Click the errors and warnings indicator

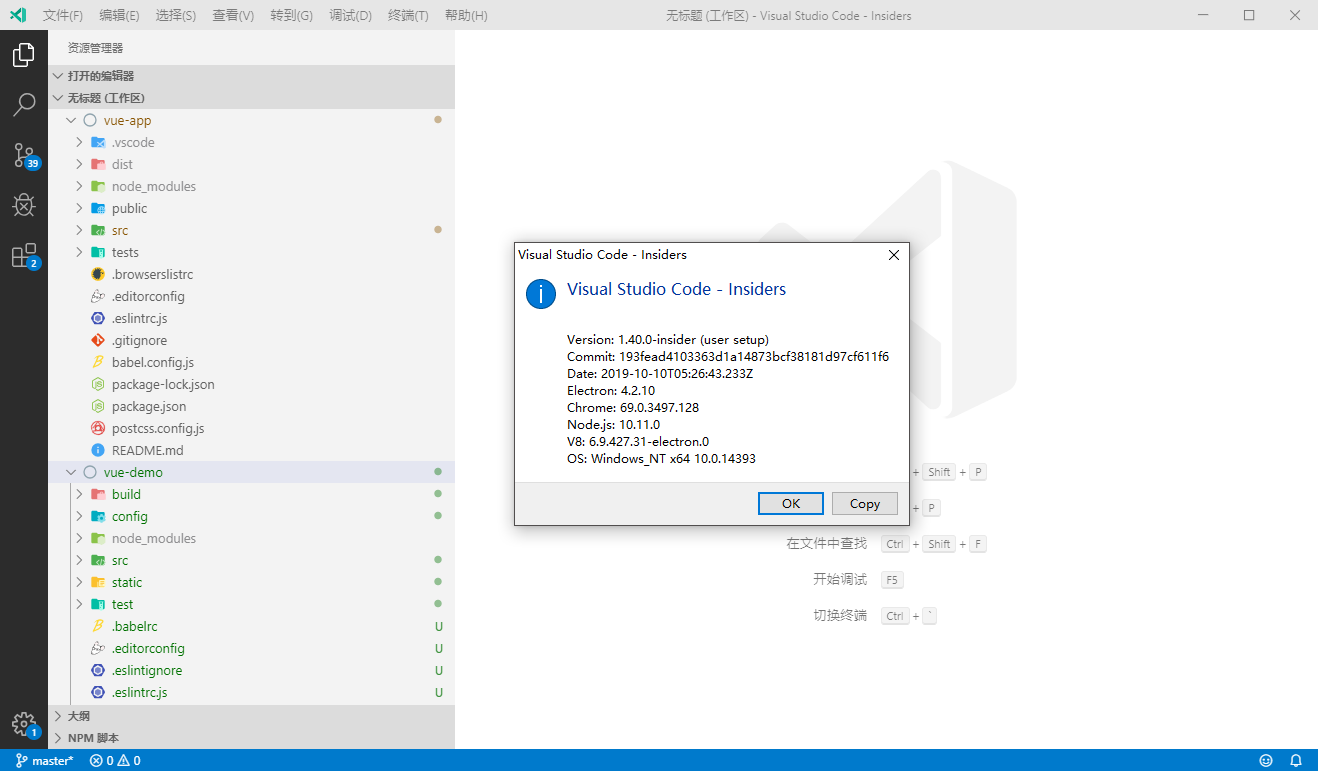tap(113, 760)
